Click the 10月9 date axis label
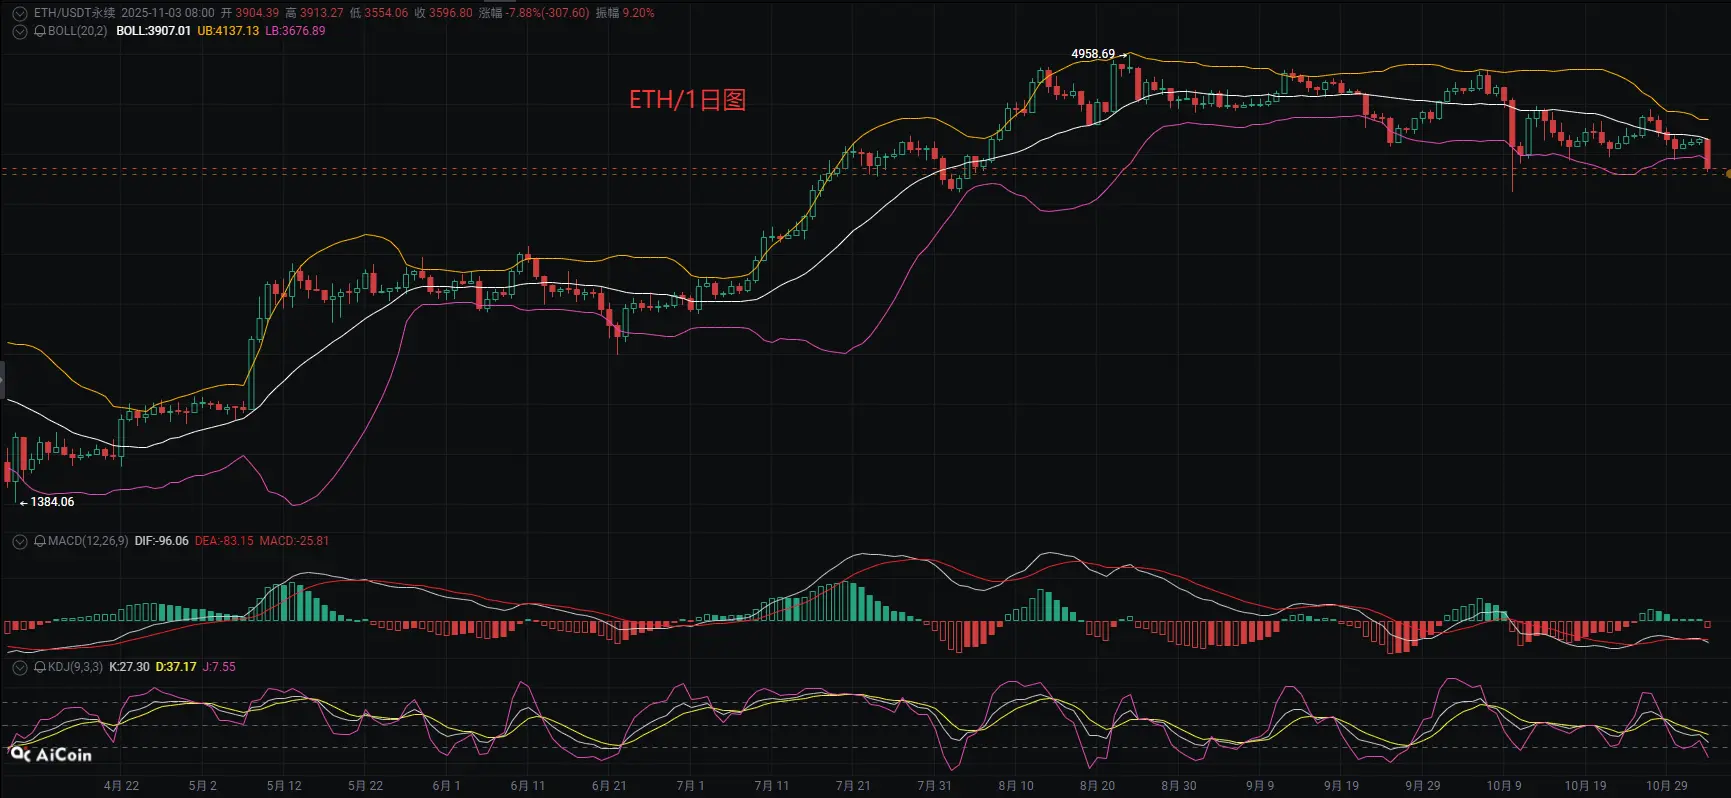 1504,786
